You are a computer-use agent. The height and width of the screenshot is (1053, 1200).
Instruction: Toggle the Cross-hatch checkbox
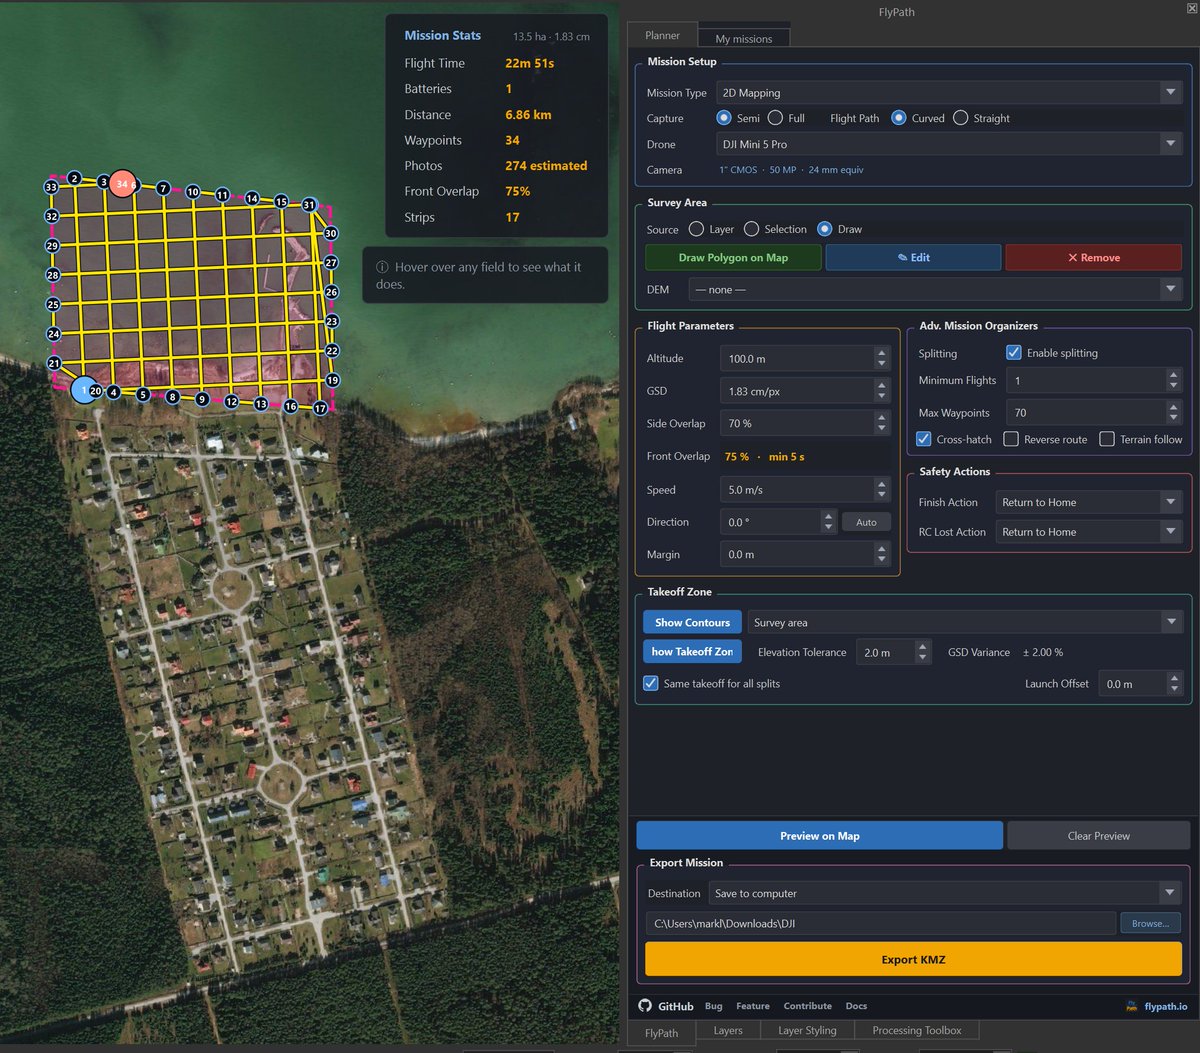tap(924, 439)
